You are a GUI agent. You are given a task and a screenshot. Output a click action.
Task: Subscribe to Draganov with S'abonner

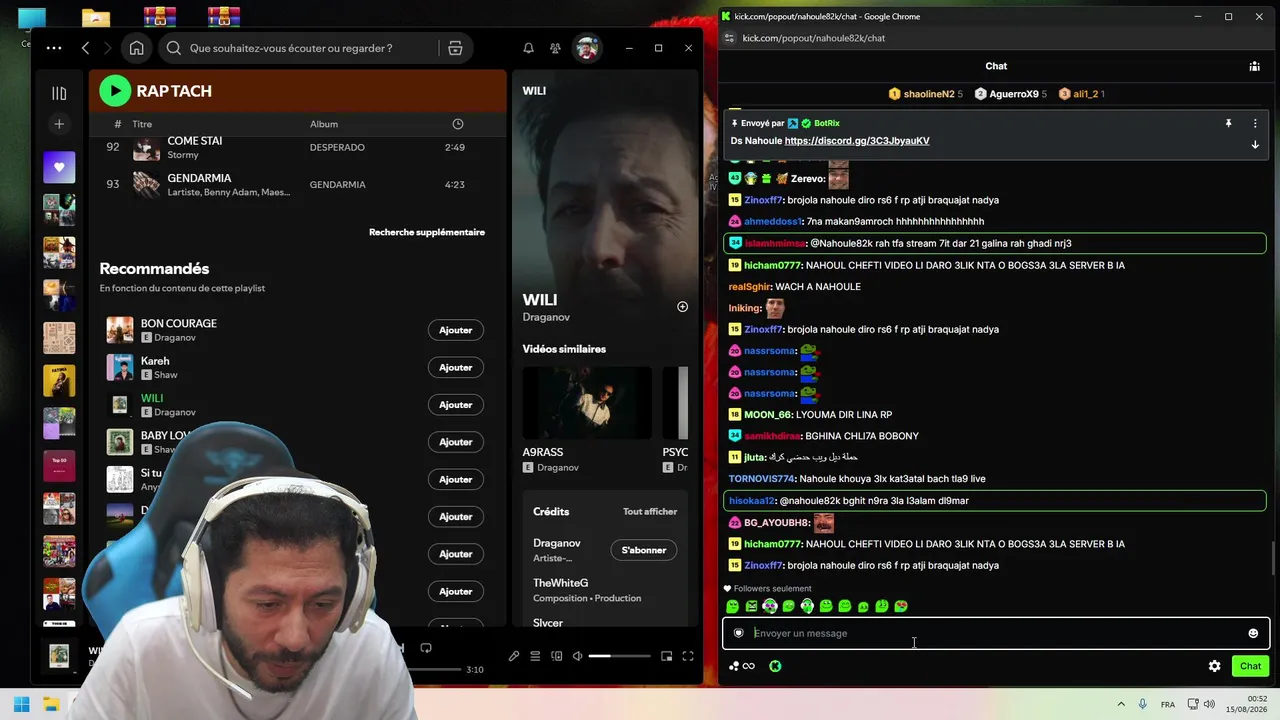click(x=644, y=550)
